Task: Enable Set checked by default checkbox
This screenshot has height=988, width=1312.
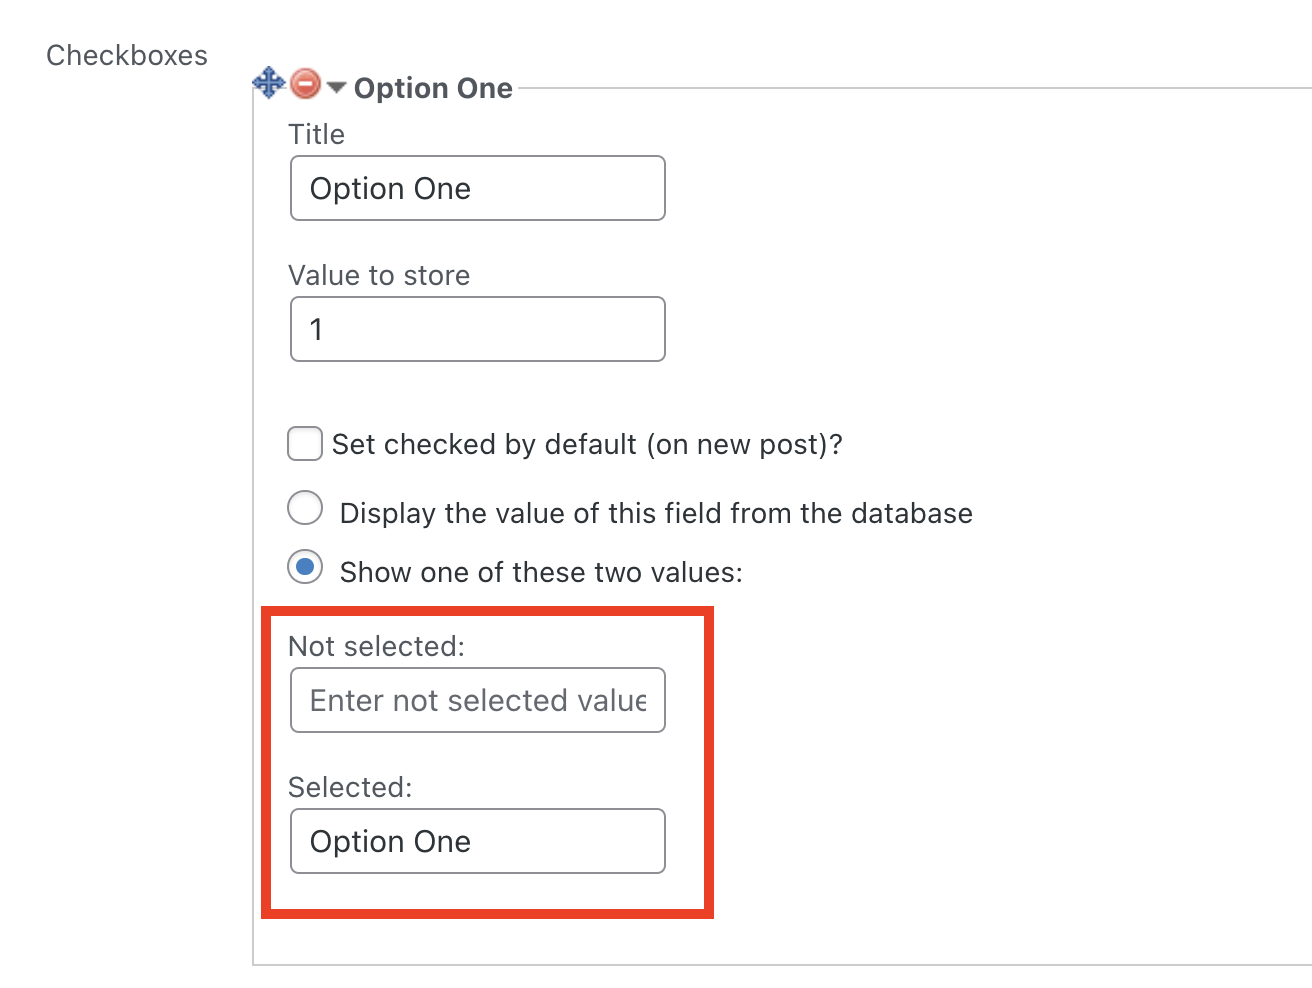Action: (x=305, y=443)
